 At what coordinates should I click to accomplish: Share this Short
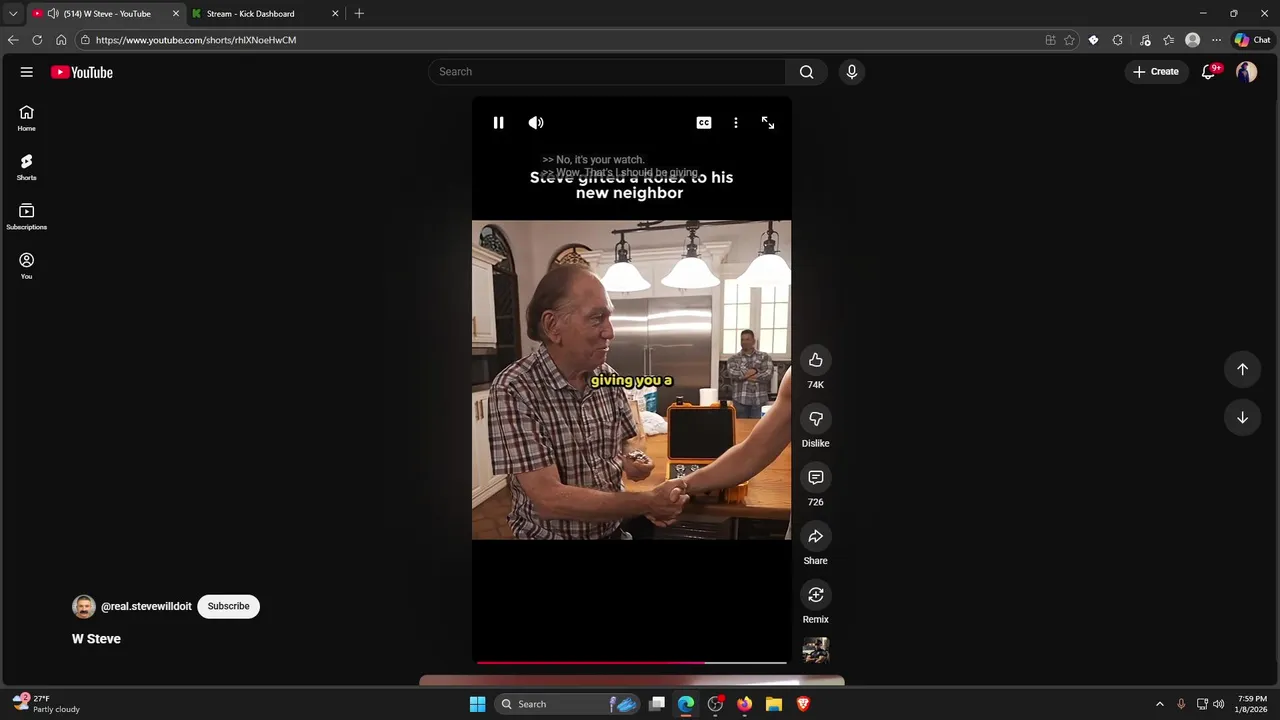click(816, 536)
